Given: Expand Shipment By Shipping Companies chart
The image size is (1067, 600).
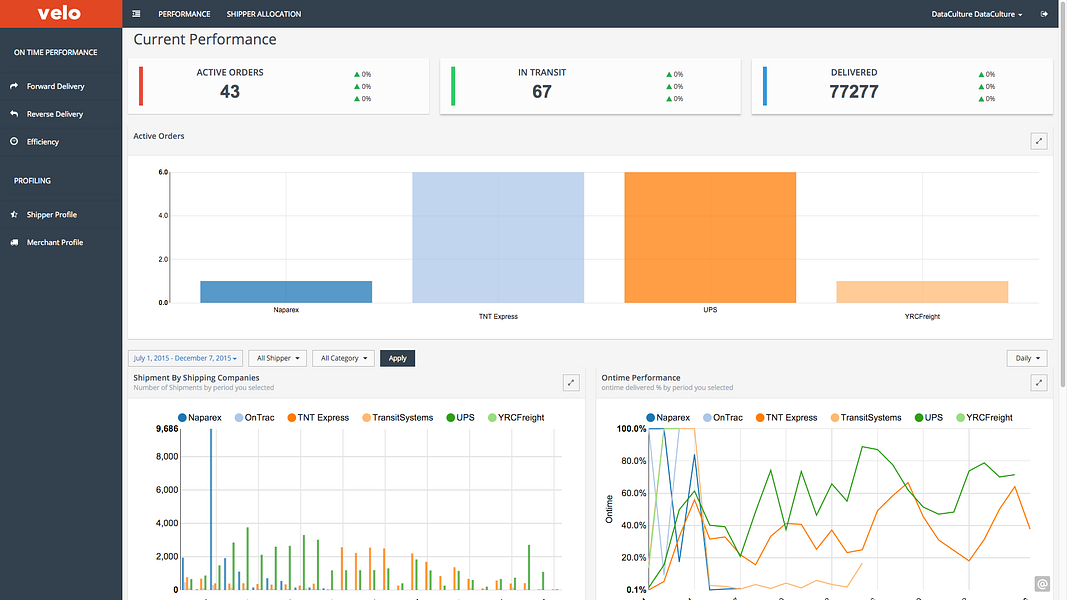Looking at the screenshot, I should (x=571, y=383).
